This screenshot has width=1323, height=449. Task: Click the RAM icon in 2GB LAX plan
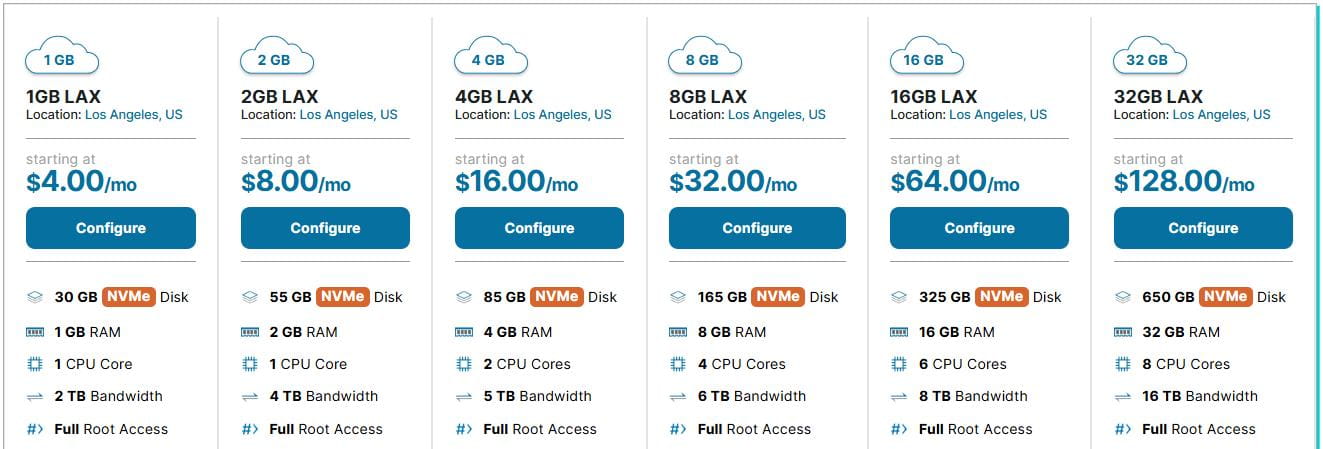[x=250, y=332]
